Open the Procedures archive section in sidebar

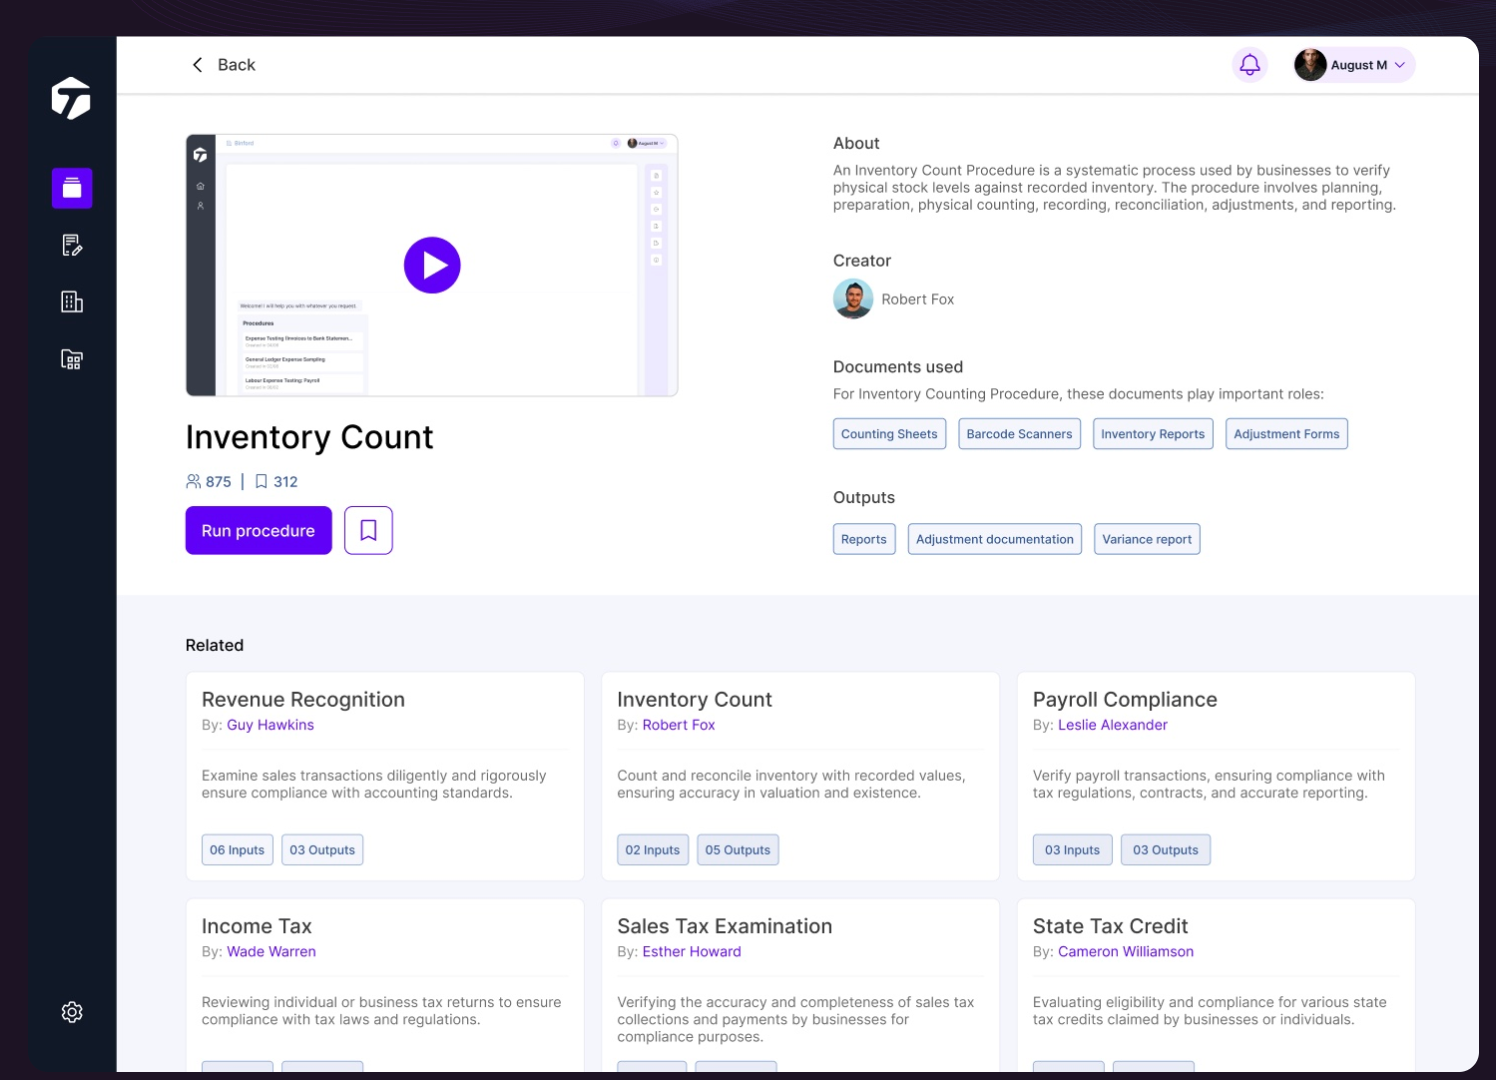coord(71,188)
